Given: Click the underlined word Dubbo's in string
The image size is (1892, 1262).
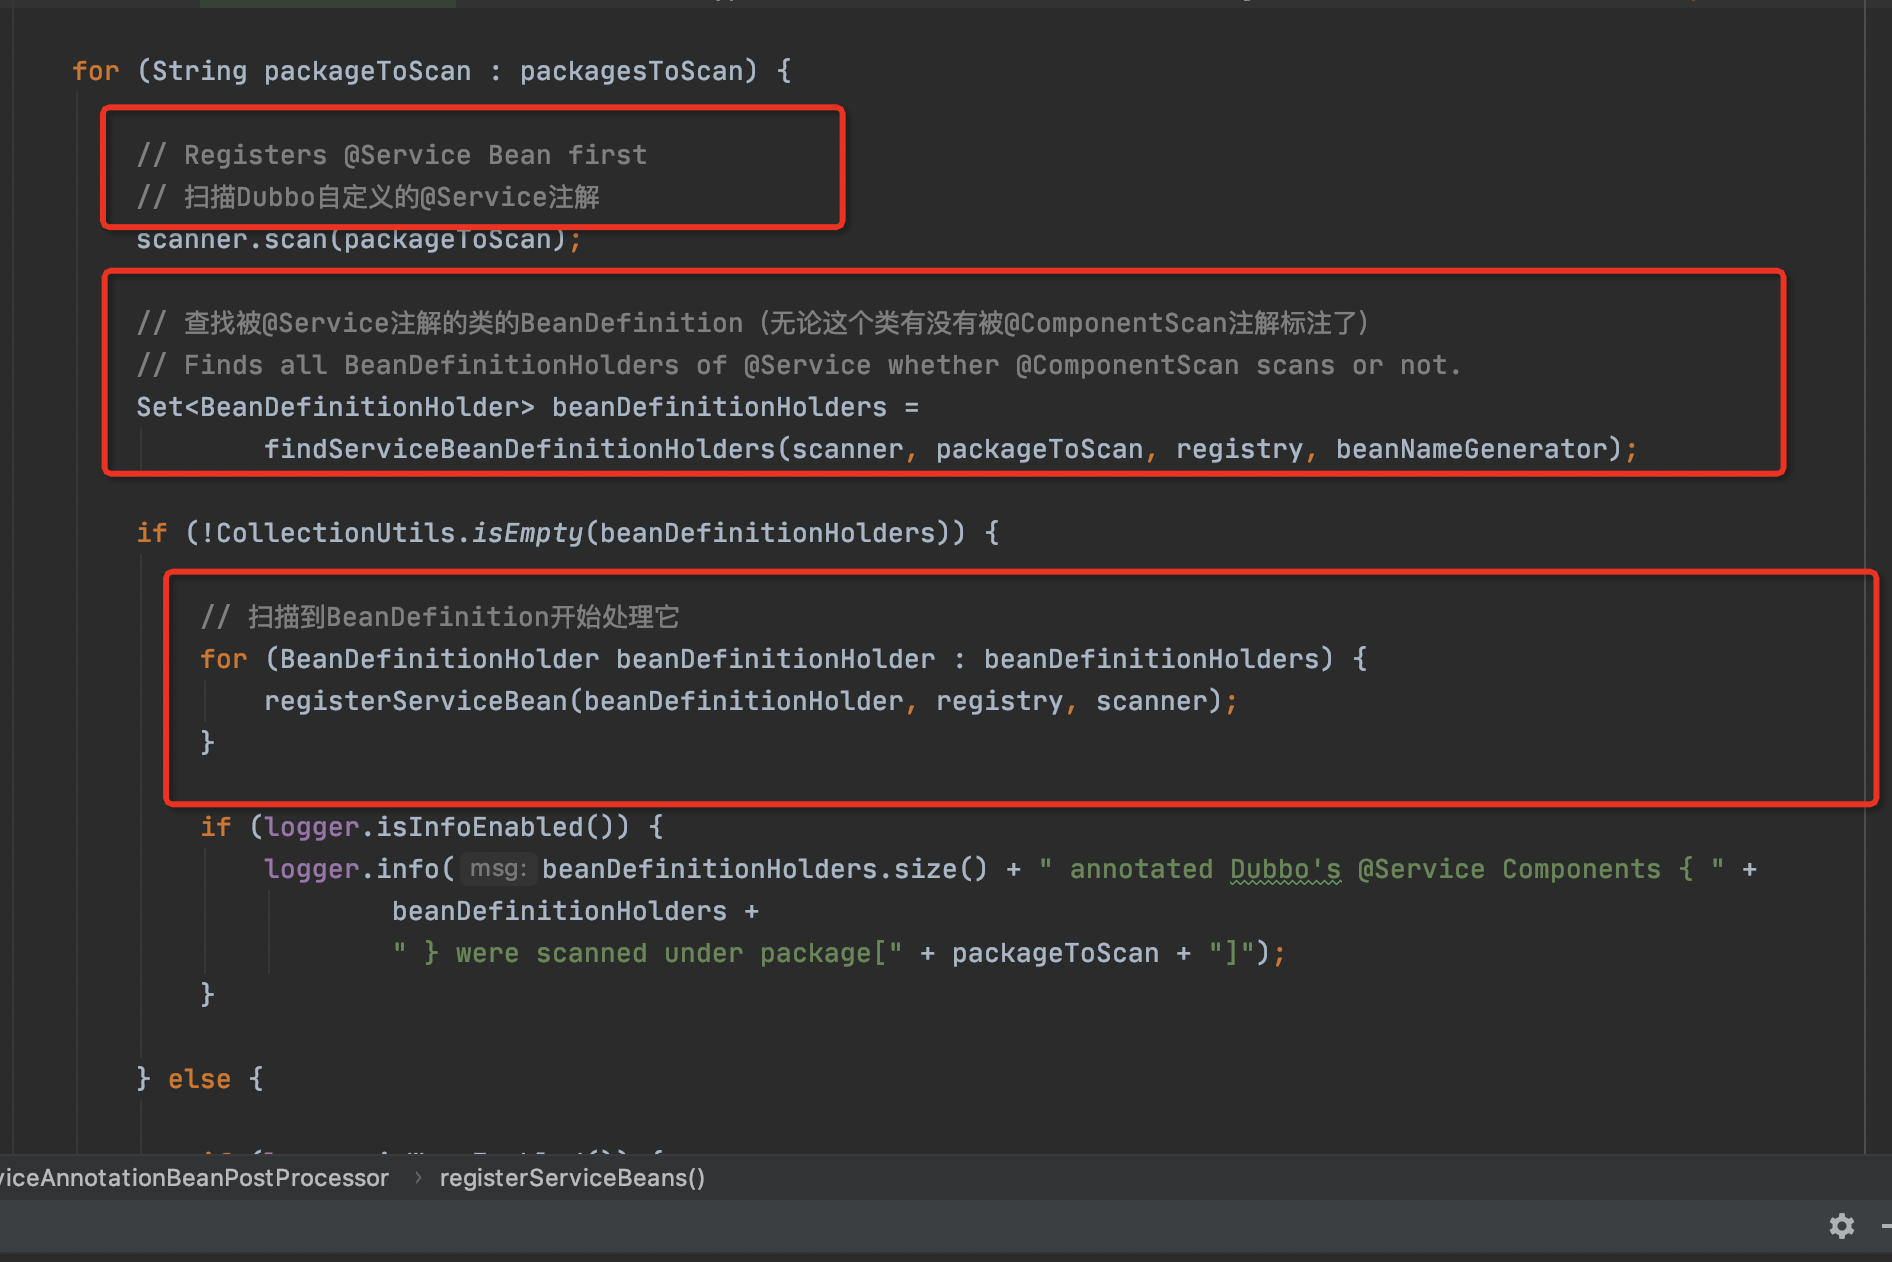Looking at the screenshot, I should pyautogui.click(x=1285, y=869).
